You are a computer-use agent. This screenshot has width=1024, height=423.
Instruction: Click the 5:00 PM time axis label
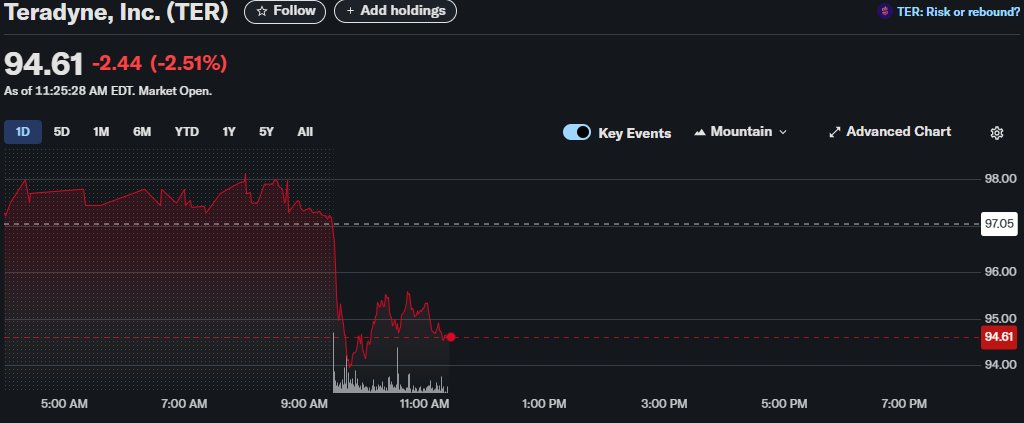(784, 404)
